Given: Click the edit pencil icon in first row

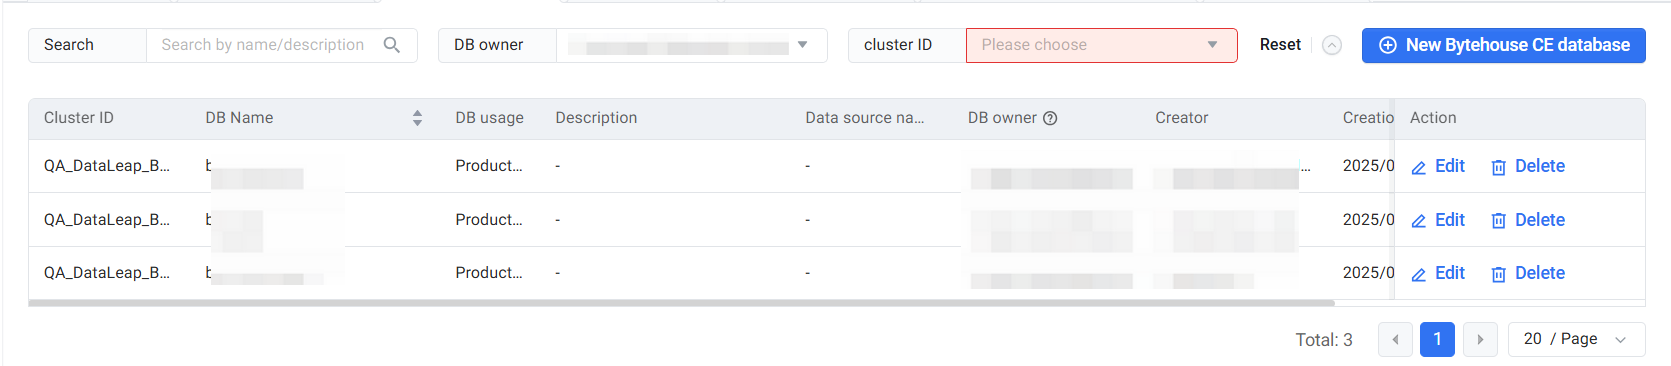Looking at the screenshot, I should (x=1418, y=167).
